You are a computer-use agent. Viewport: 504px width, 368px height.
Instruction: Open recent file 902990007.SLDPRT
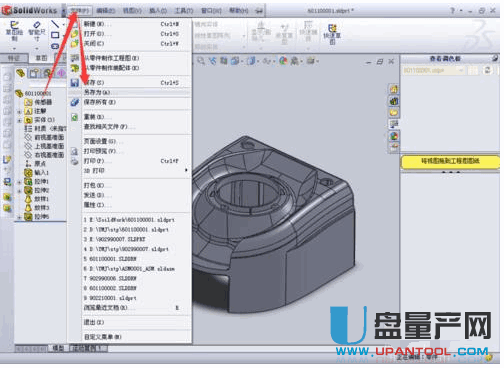click(x=114, y=239)
